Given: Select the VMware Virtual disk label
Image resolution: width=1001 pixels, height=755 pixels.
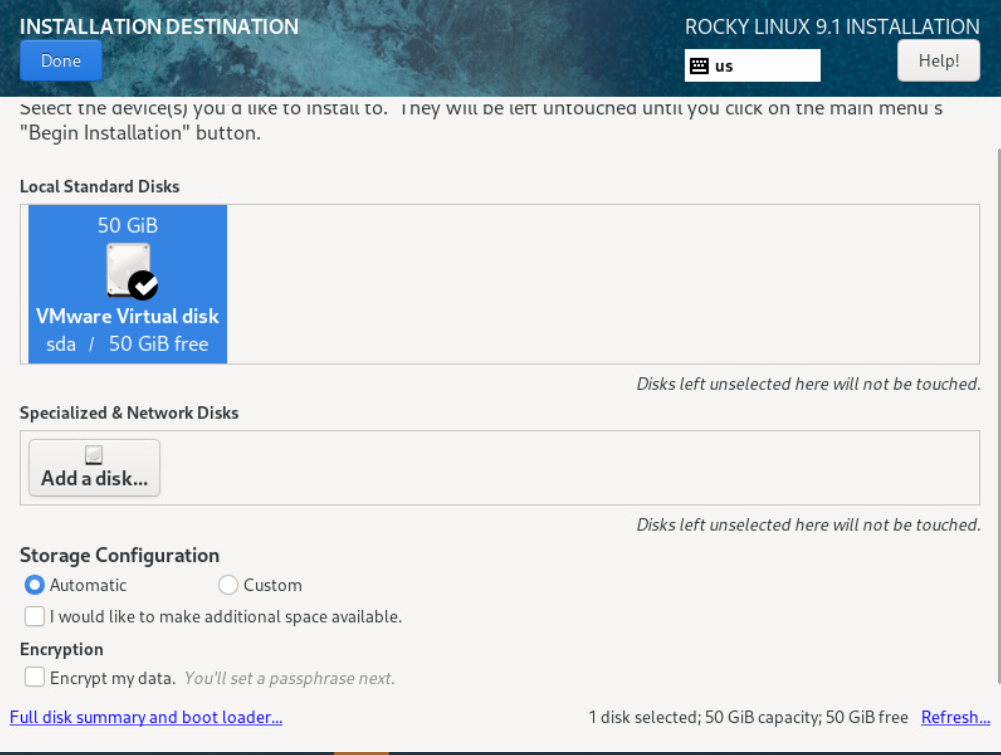Looking at the screenshot, I should pyautogui.click(x=127, y=316).
